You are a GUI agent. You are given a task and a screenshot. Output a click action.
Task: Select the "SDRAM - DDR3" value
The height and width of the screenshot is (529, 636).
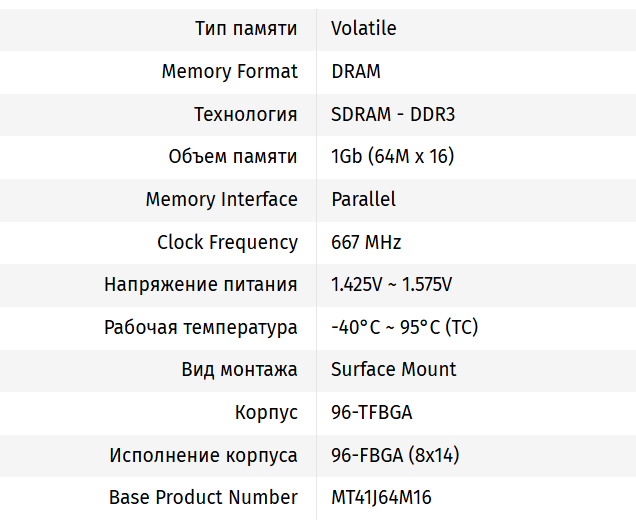coord(393,114)
